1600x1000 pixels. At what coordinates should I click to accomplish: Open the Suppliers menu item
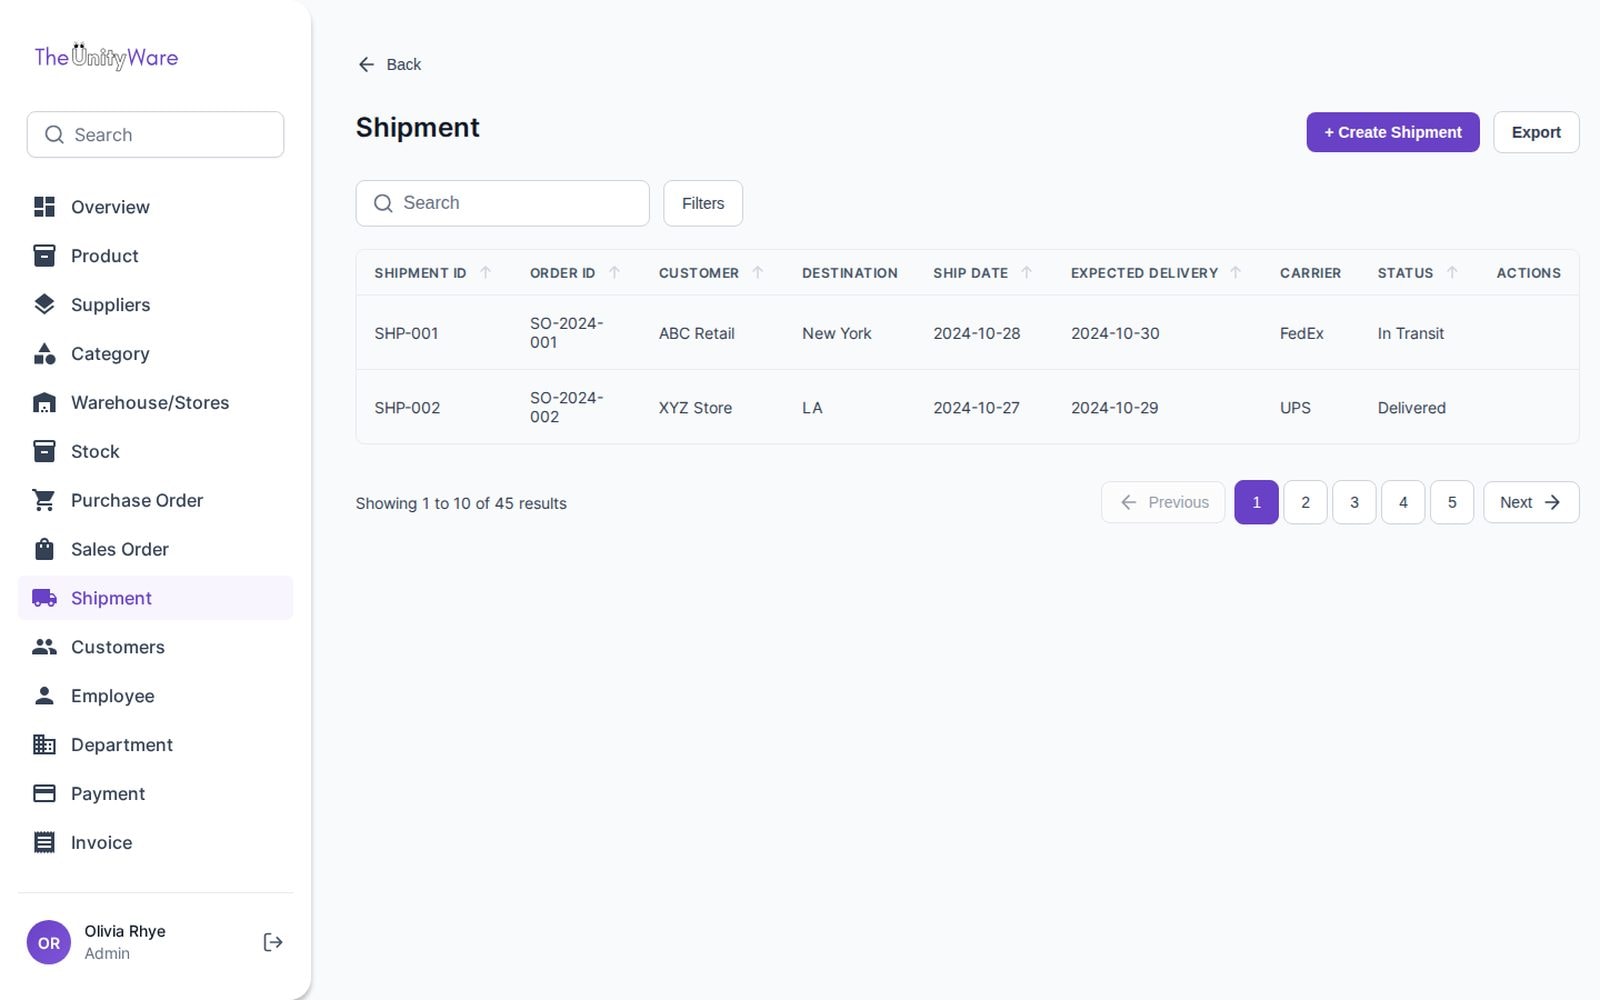[x=155, y=305]
